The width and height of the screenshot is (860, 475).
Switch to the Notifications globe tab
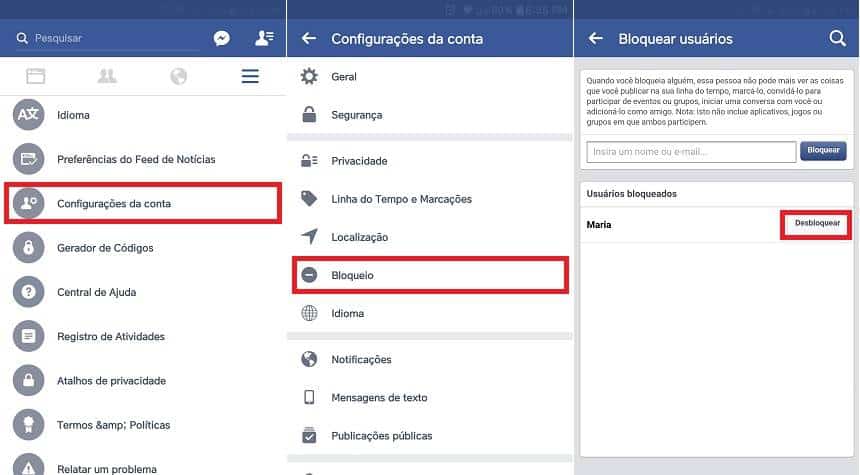coord(178,76)
